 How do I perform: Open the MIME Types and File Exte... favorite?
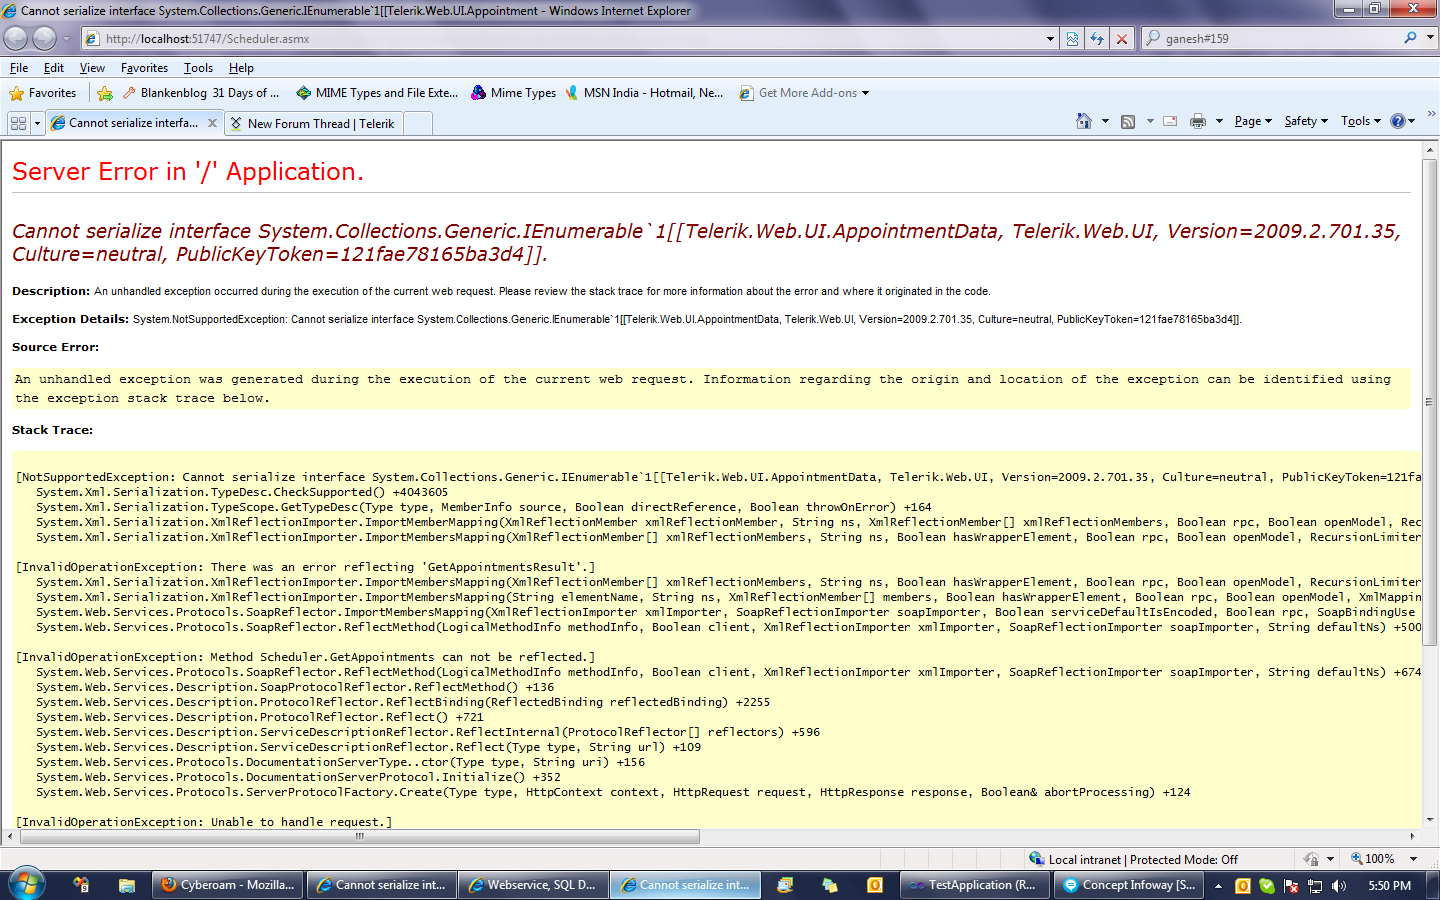click(x=377, y=93)
